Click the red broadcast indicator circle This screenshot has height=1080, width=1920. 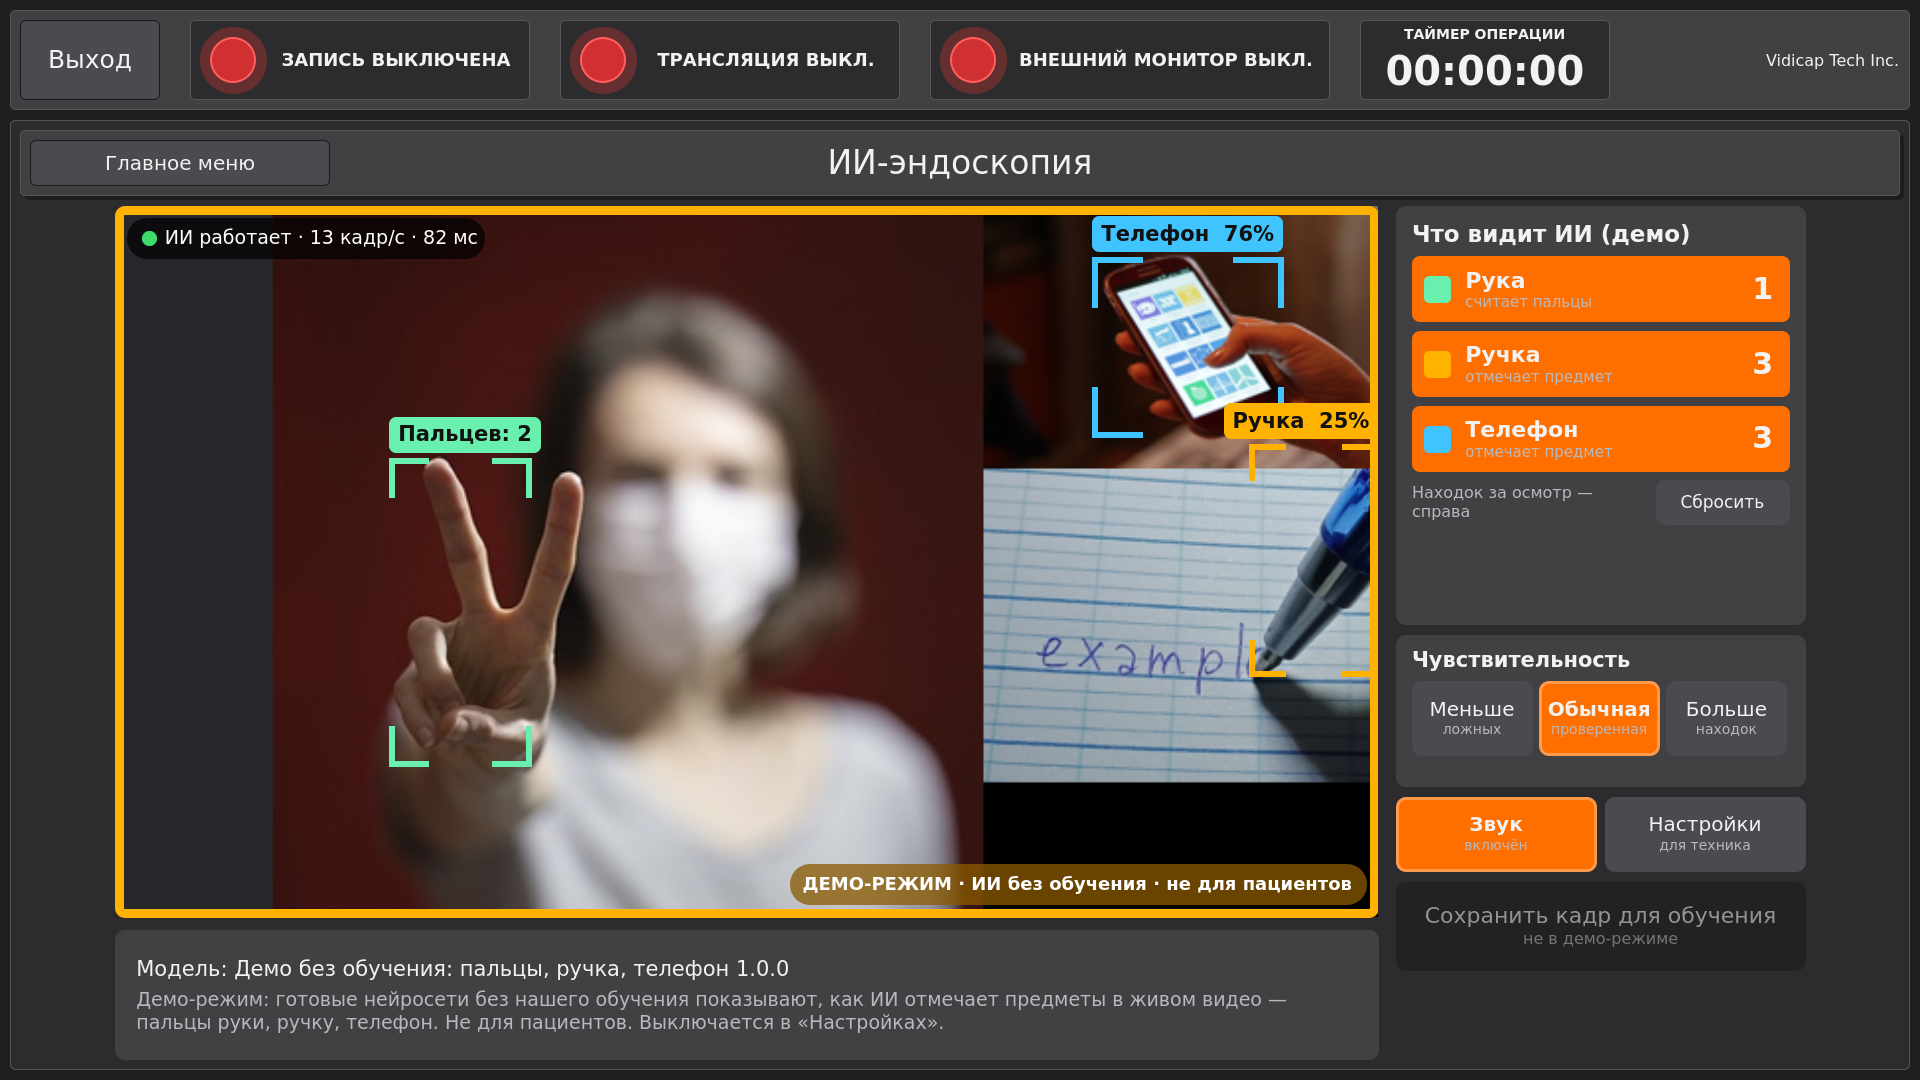click(603, 60)
